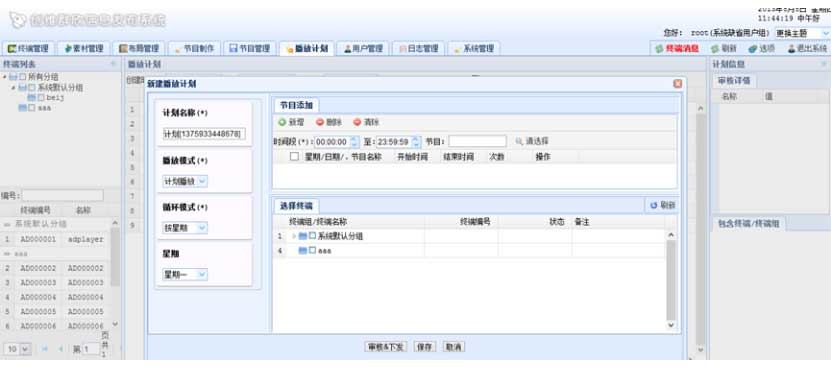Click the end time 23:59:59 spinner
Screen dimensions: 831x367
coord(416,142)
